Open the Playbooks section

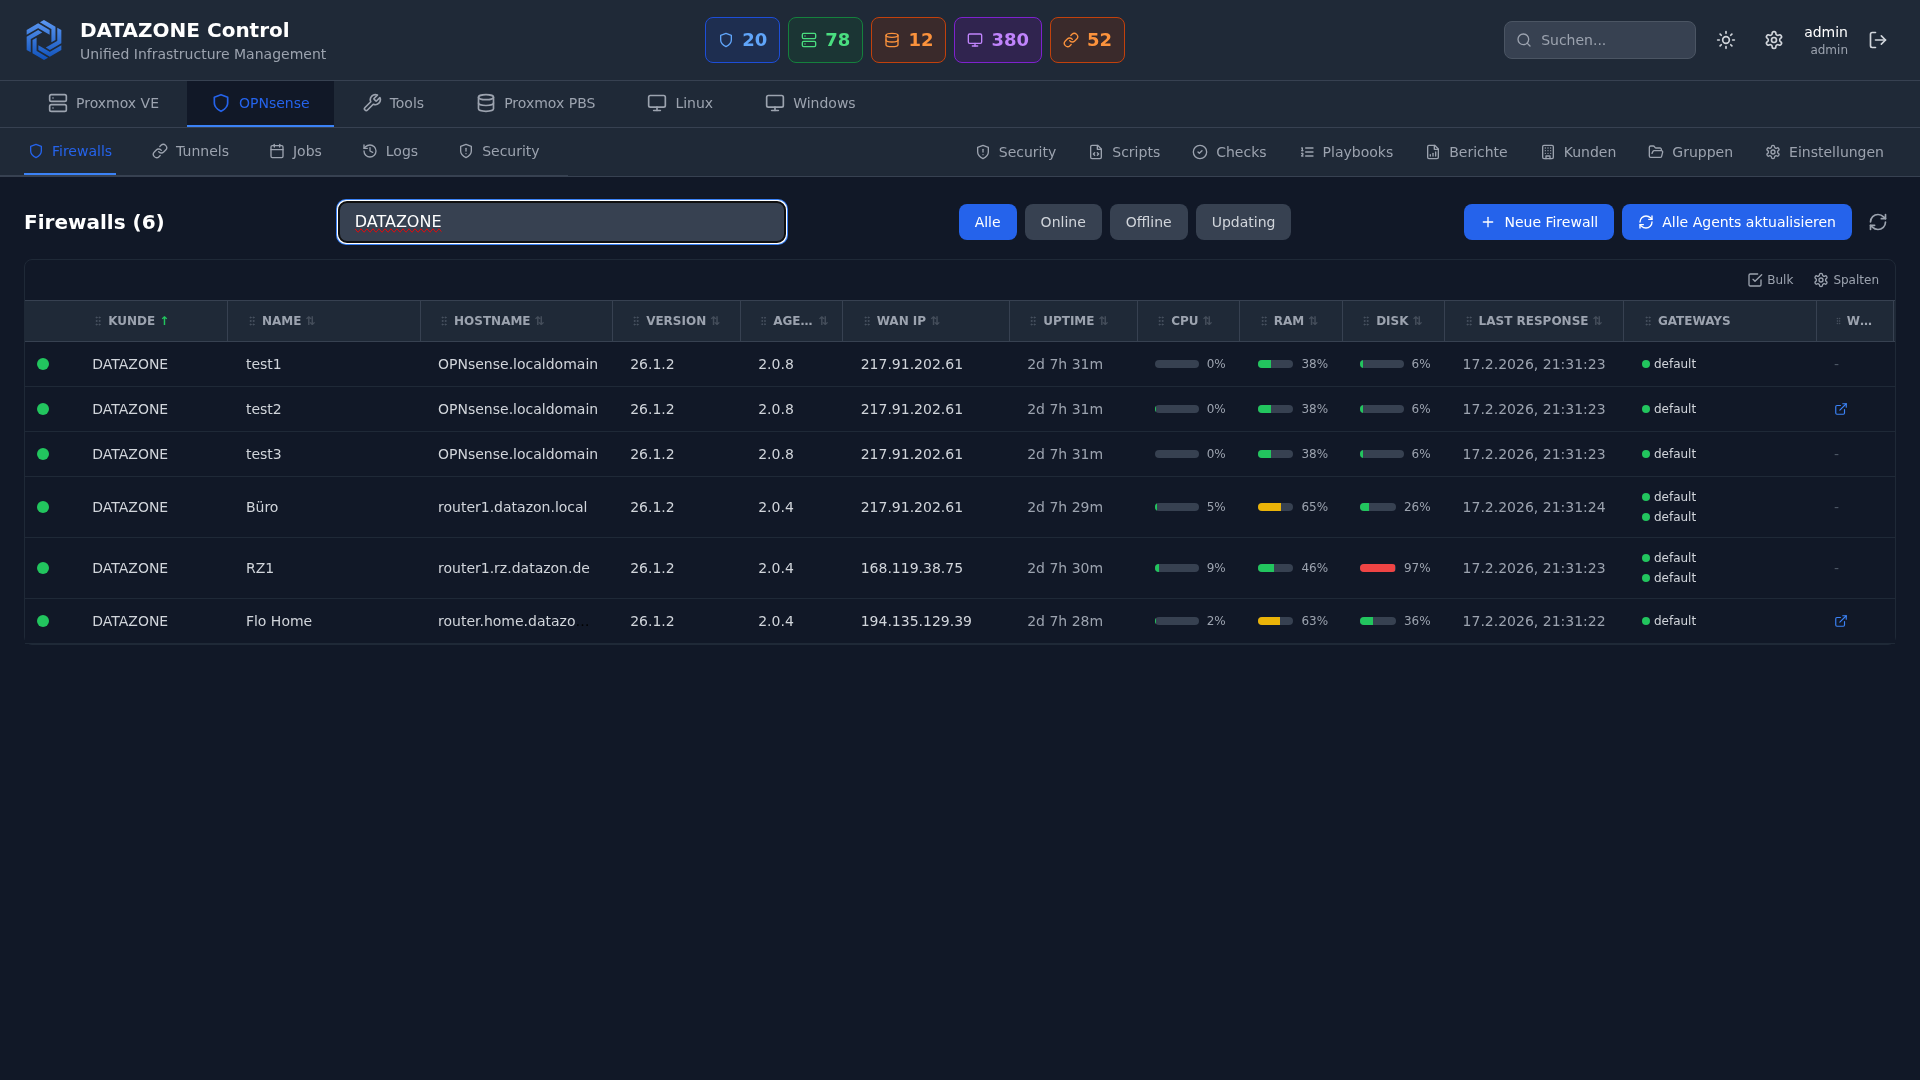click(1346, 152)
